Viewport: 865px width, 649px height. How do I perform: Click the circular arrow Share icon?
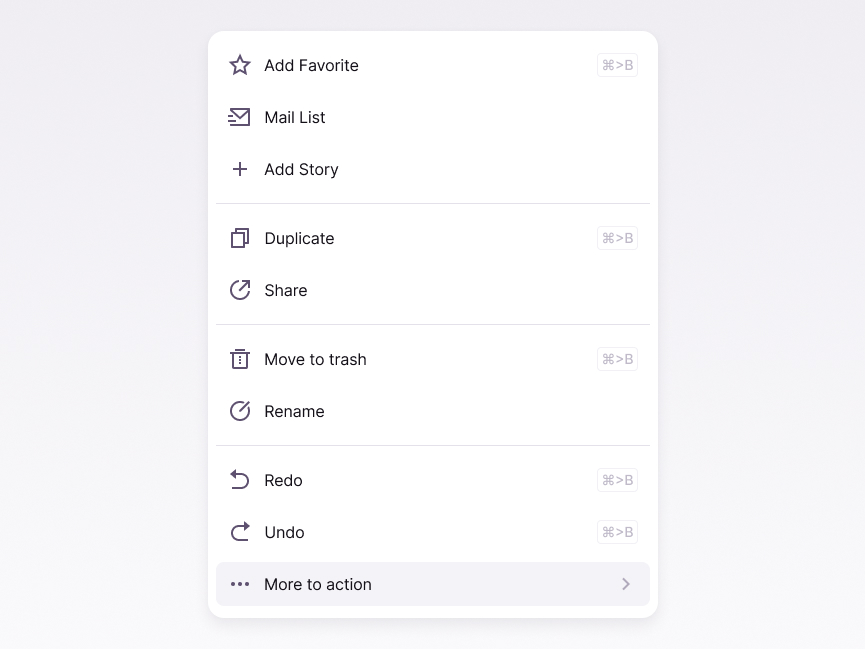click(x=240, y=290)
